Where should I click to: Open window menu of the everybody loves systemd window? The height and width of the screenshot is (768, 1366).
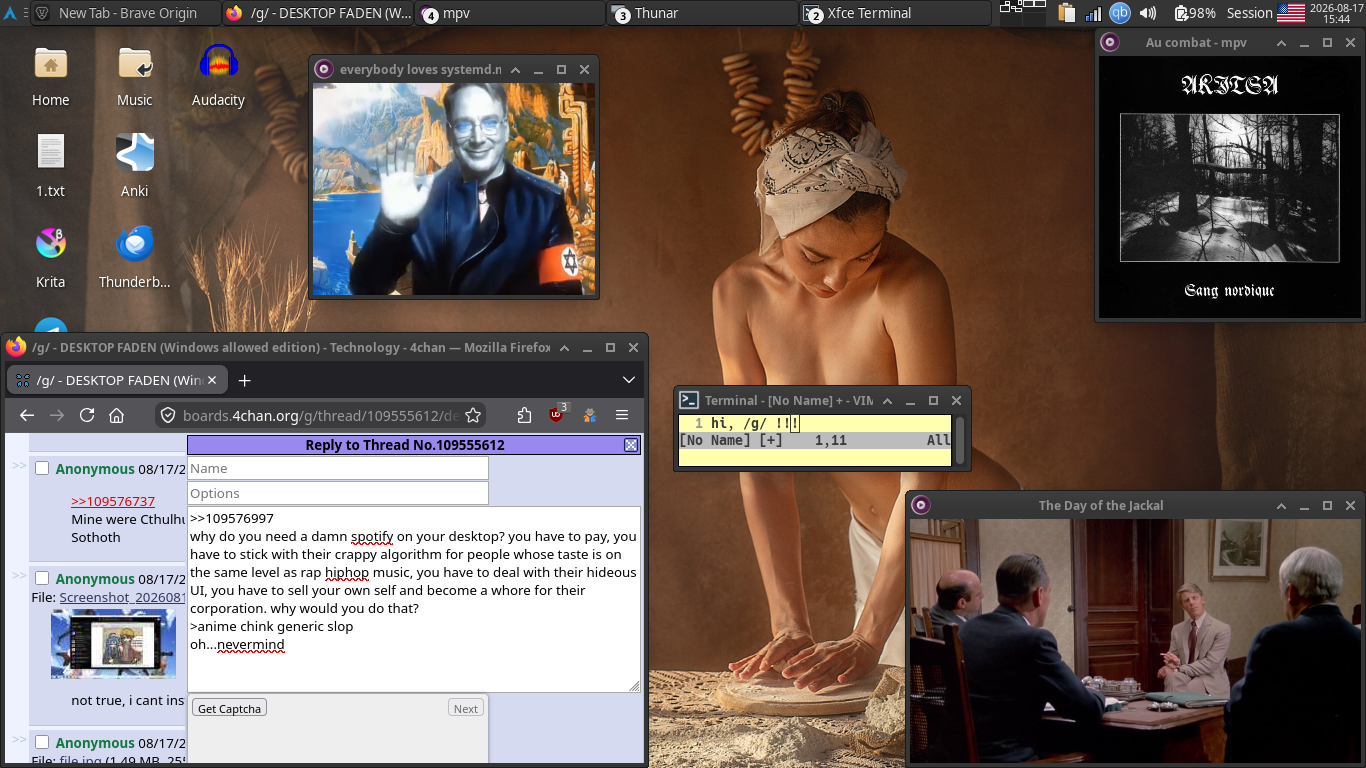323,69
